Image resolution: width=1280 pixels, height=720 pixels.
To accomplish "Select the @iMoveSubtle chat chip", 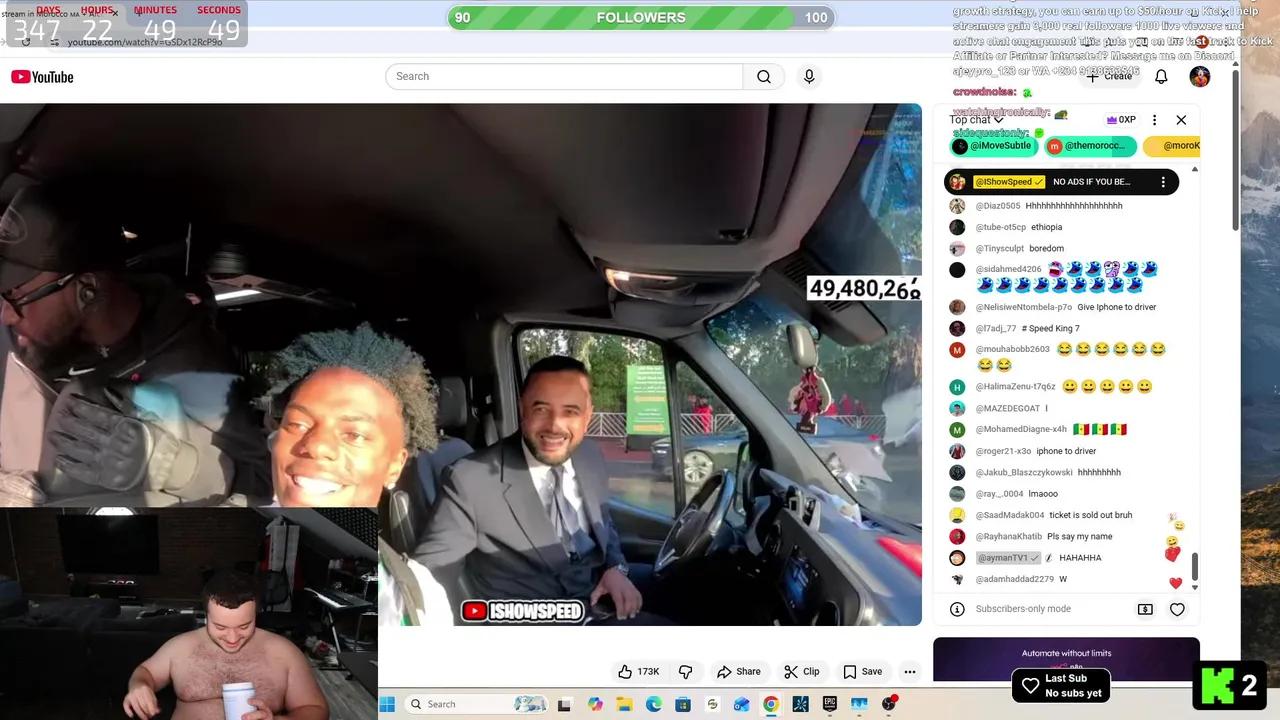I will click(x=992, y=146).
